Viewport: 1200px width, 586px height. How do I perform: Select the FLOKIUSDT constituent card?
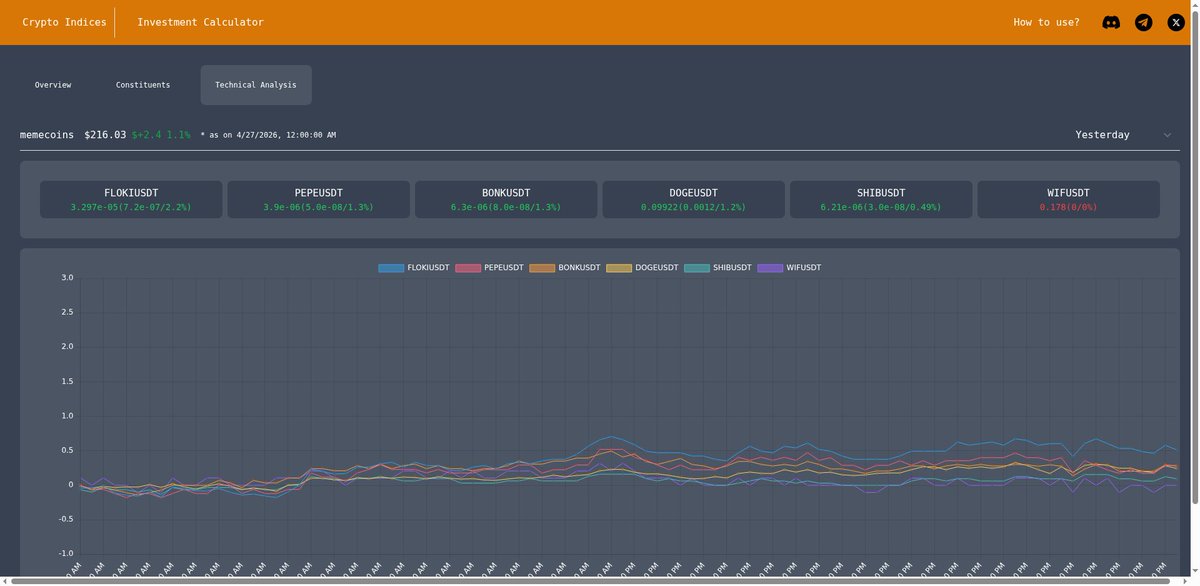pos(131,198)
